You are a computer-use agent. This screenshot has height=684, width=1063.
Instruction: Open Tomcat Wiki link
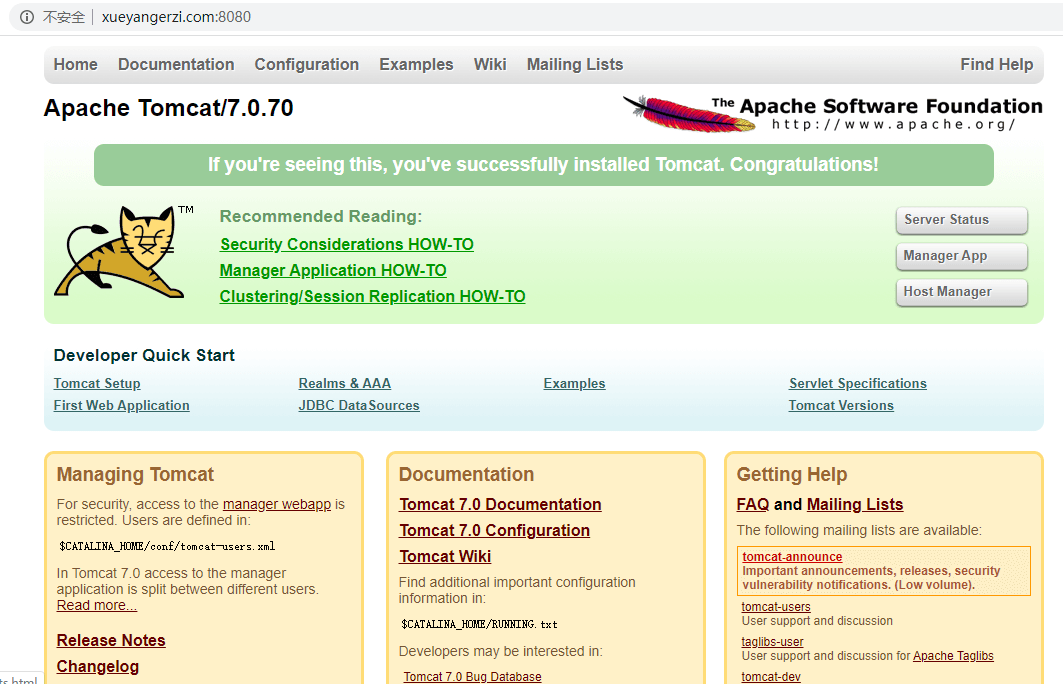point(445,556)
